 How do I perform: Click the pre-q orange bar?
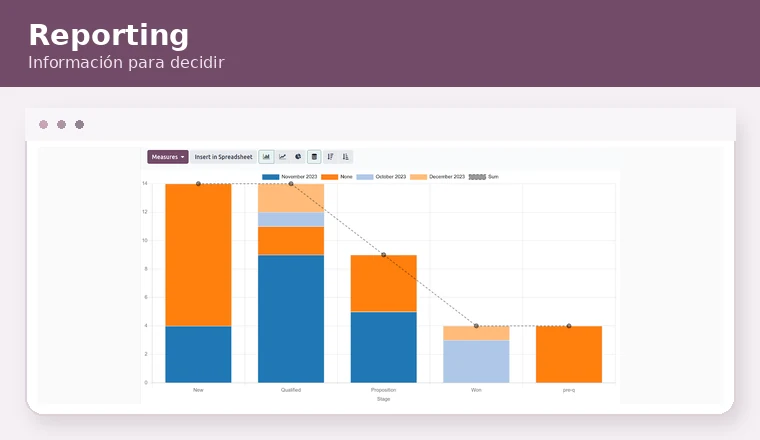569,354
